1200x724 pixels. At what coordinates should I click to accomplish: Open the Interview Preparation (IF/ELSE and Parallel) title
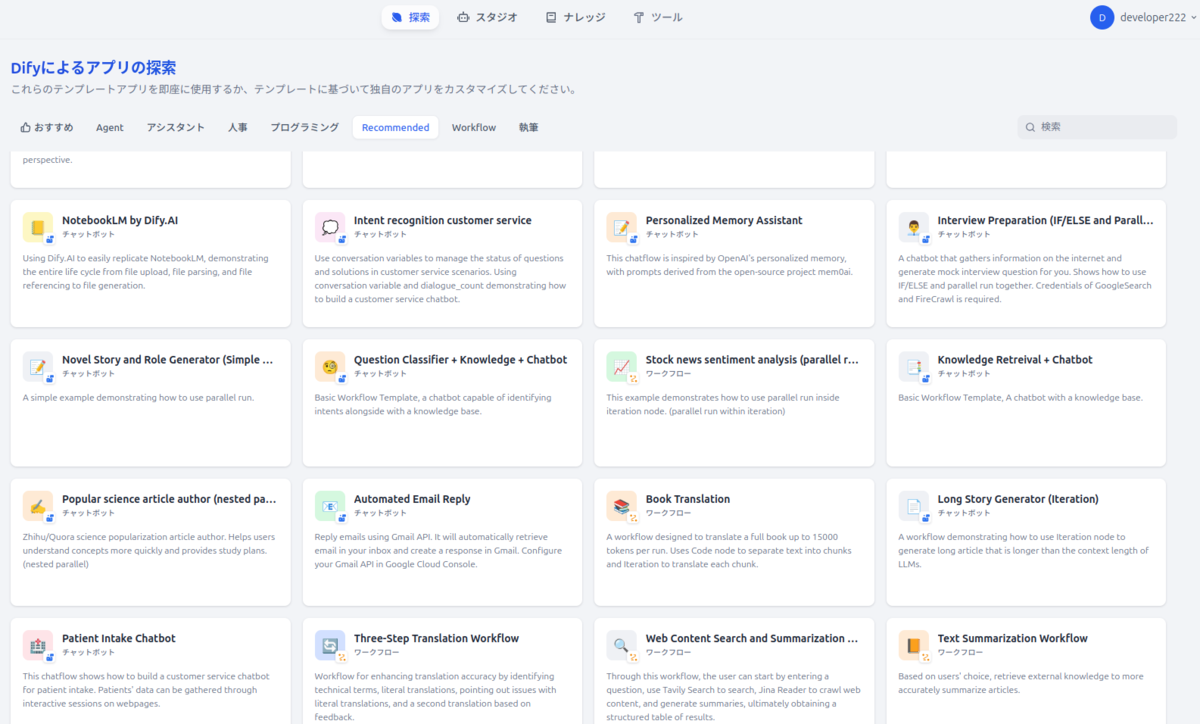coord(1045,220)
